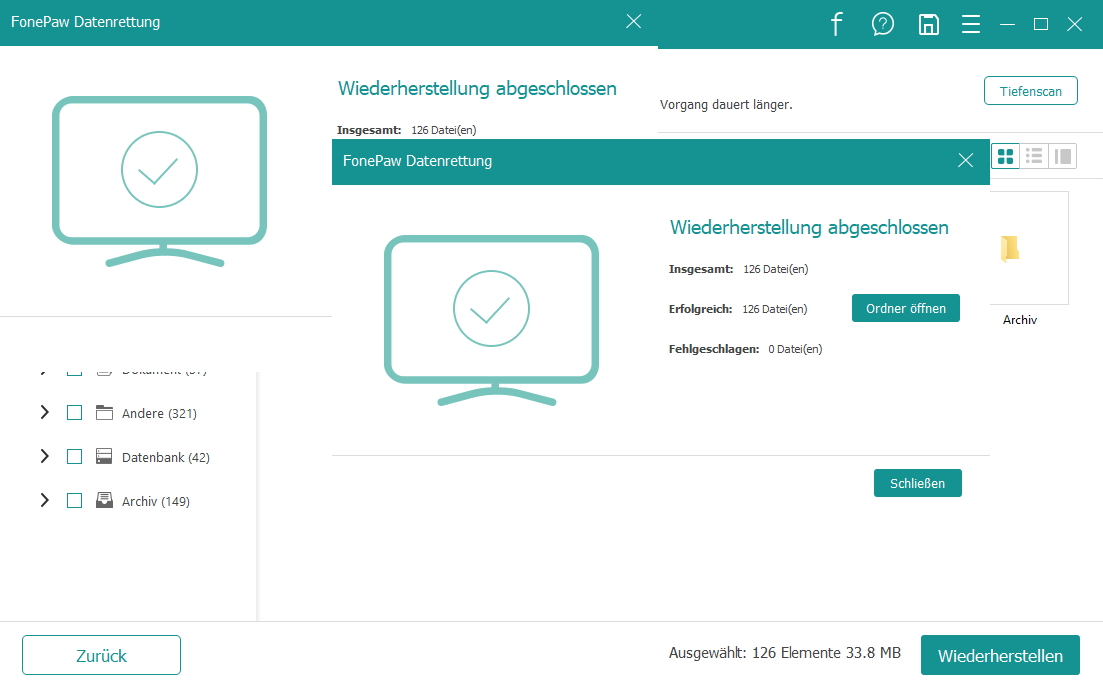This screenshot has width=1103, height=692.
Task: Click the Archiv category icon in tree
Action: (104, 500)
